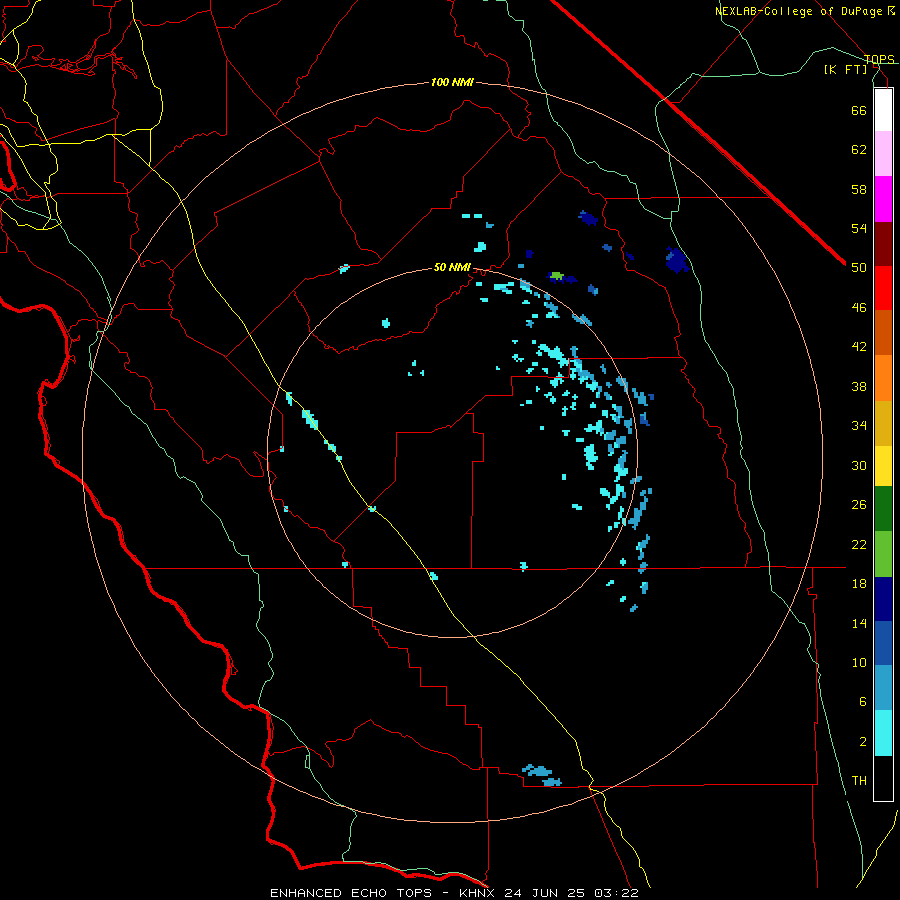Screen dimensions: 900x900
Task: Click the dark red legend swatch
Action: [x=883, y=244]
